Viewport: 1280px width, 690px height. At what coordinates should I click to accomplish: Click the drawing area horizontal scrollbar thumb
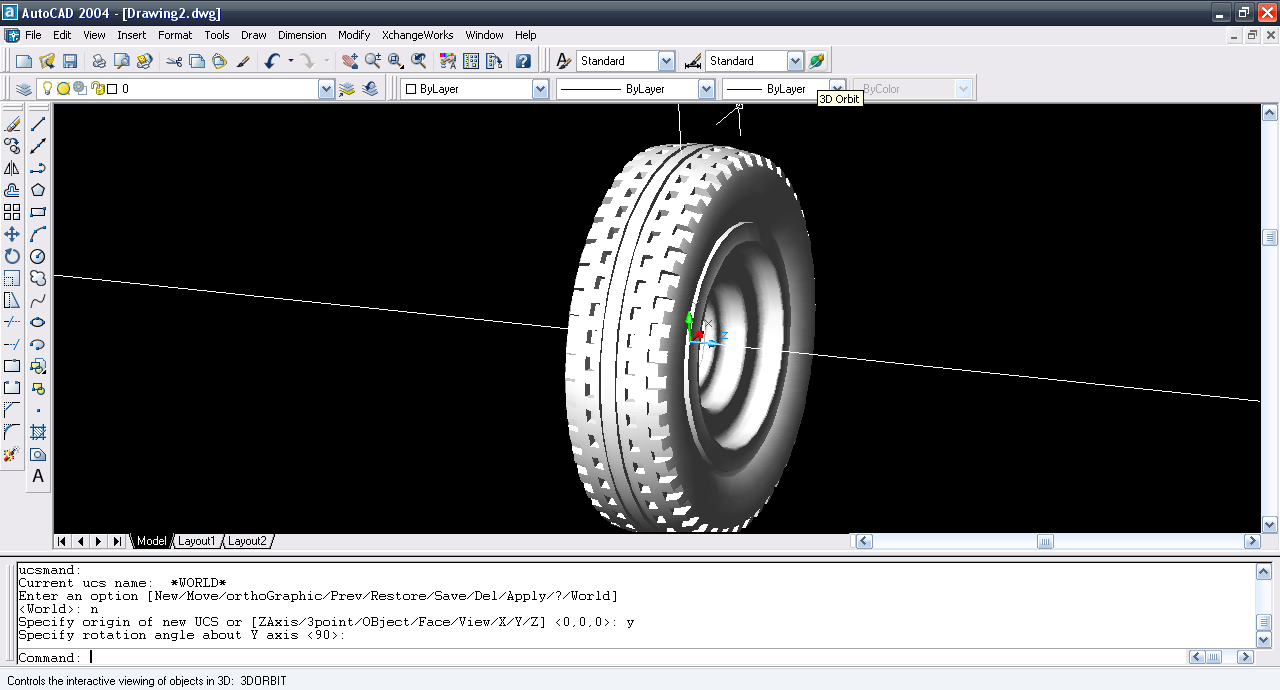click(1045, 541)
